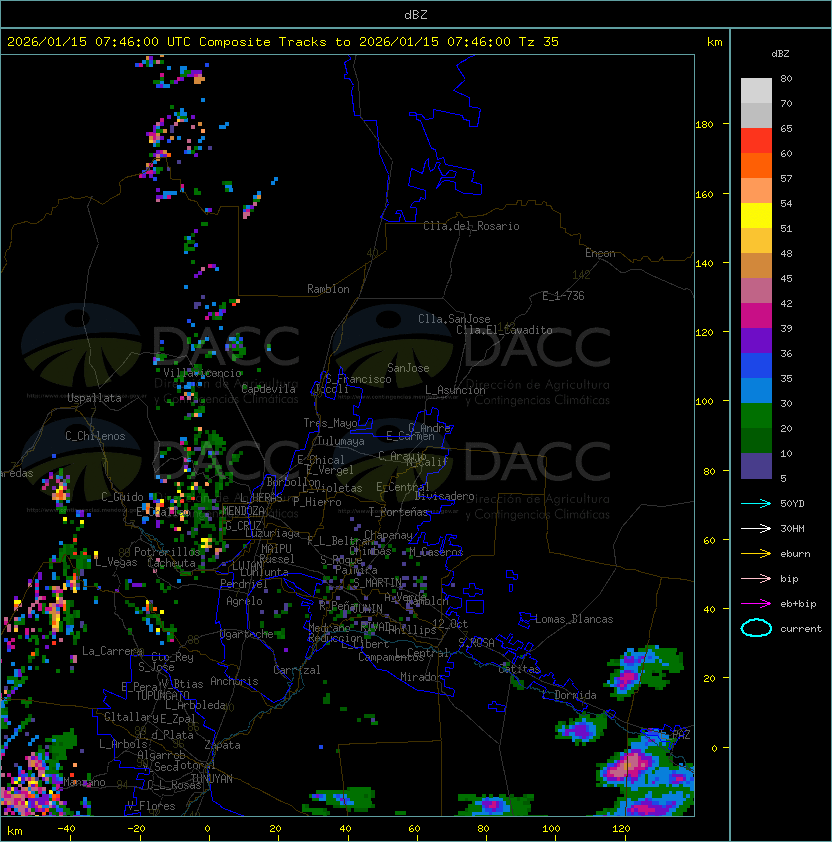
Task: Click the 'Tz 35' header text
Action: 539,42
